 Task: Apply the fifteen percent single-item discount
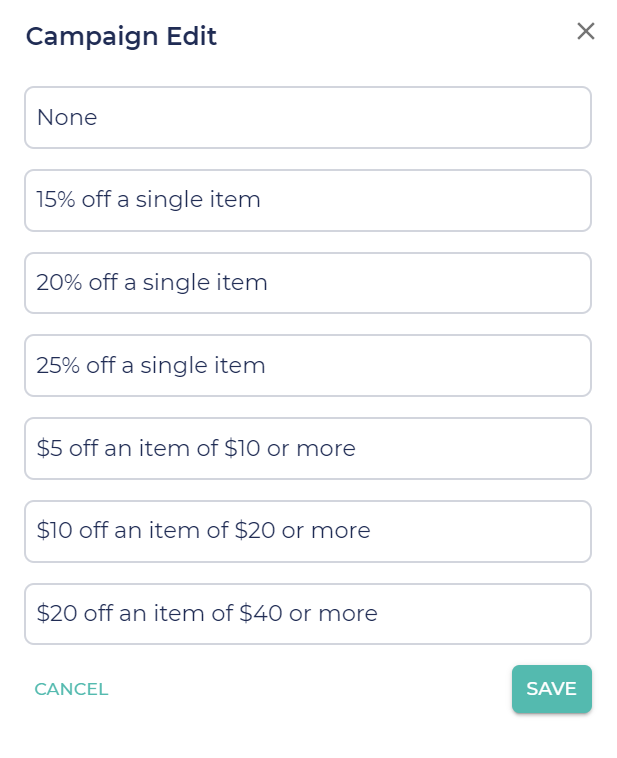308,200
